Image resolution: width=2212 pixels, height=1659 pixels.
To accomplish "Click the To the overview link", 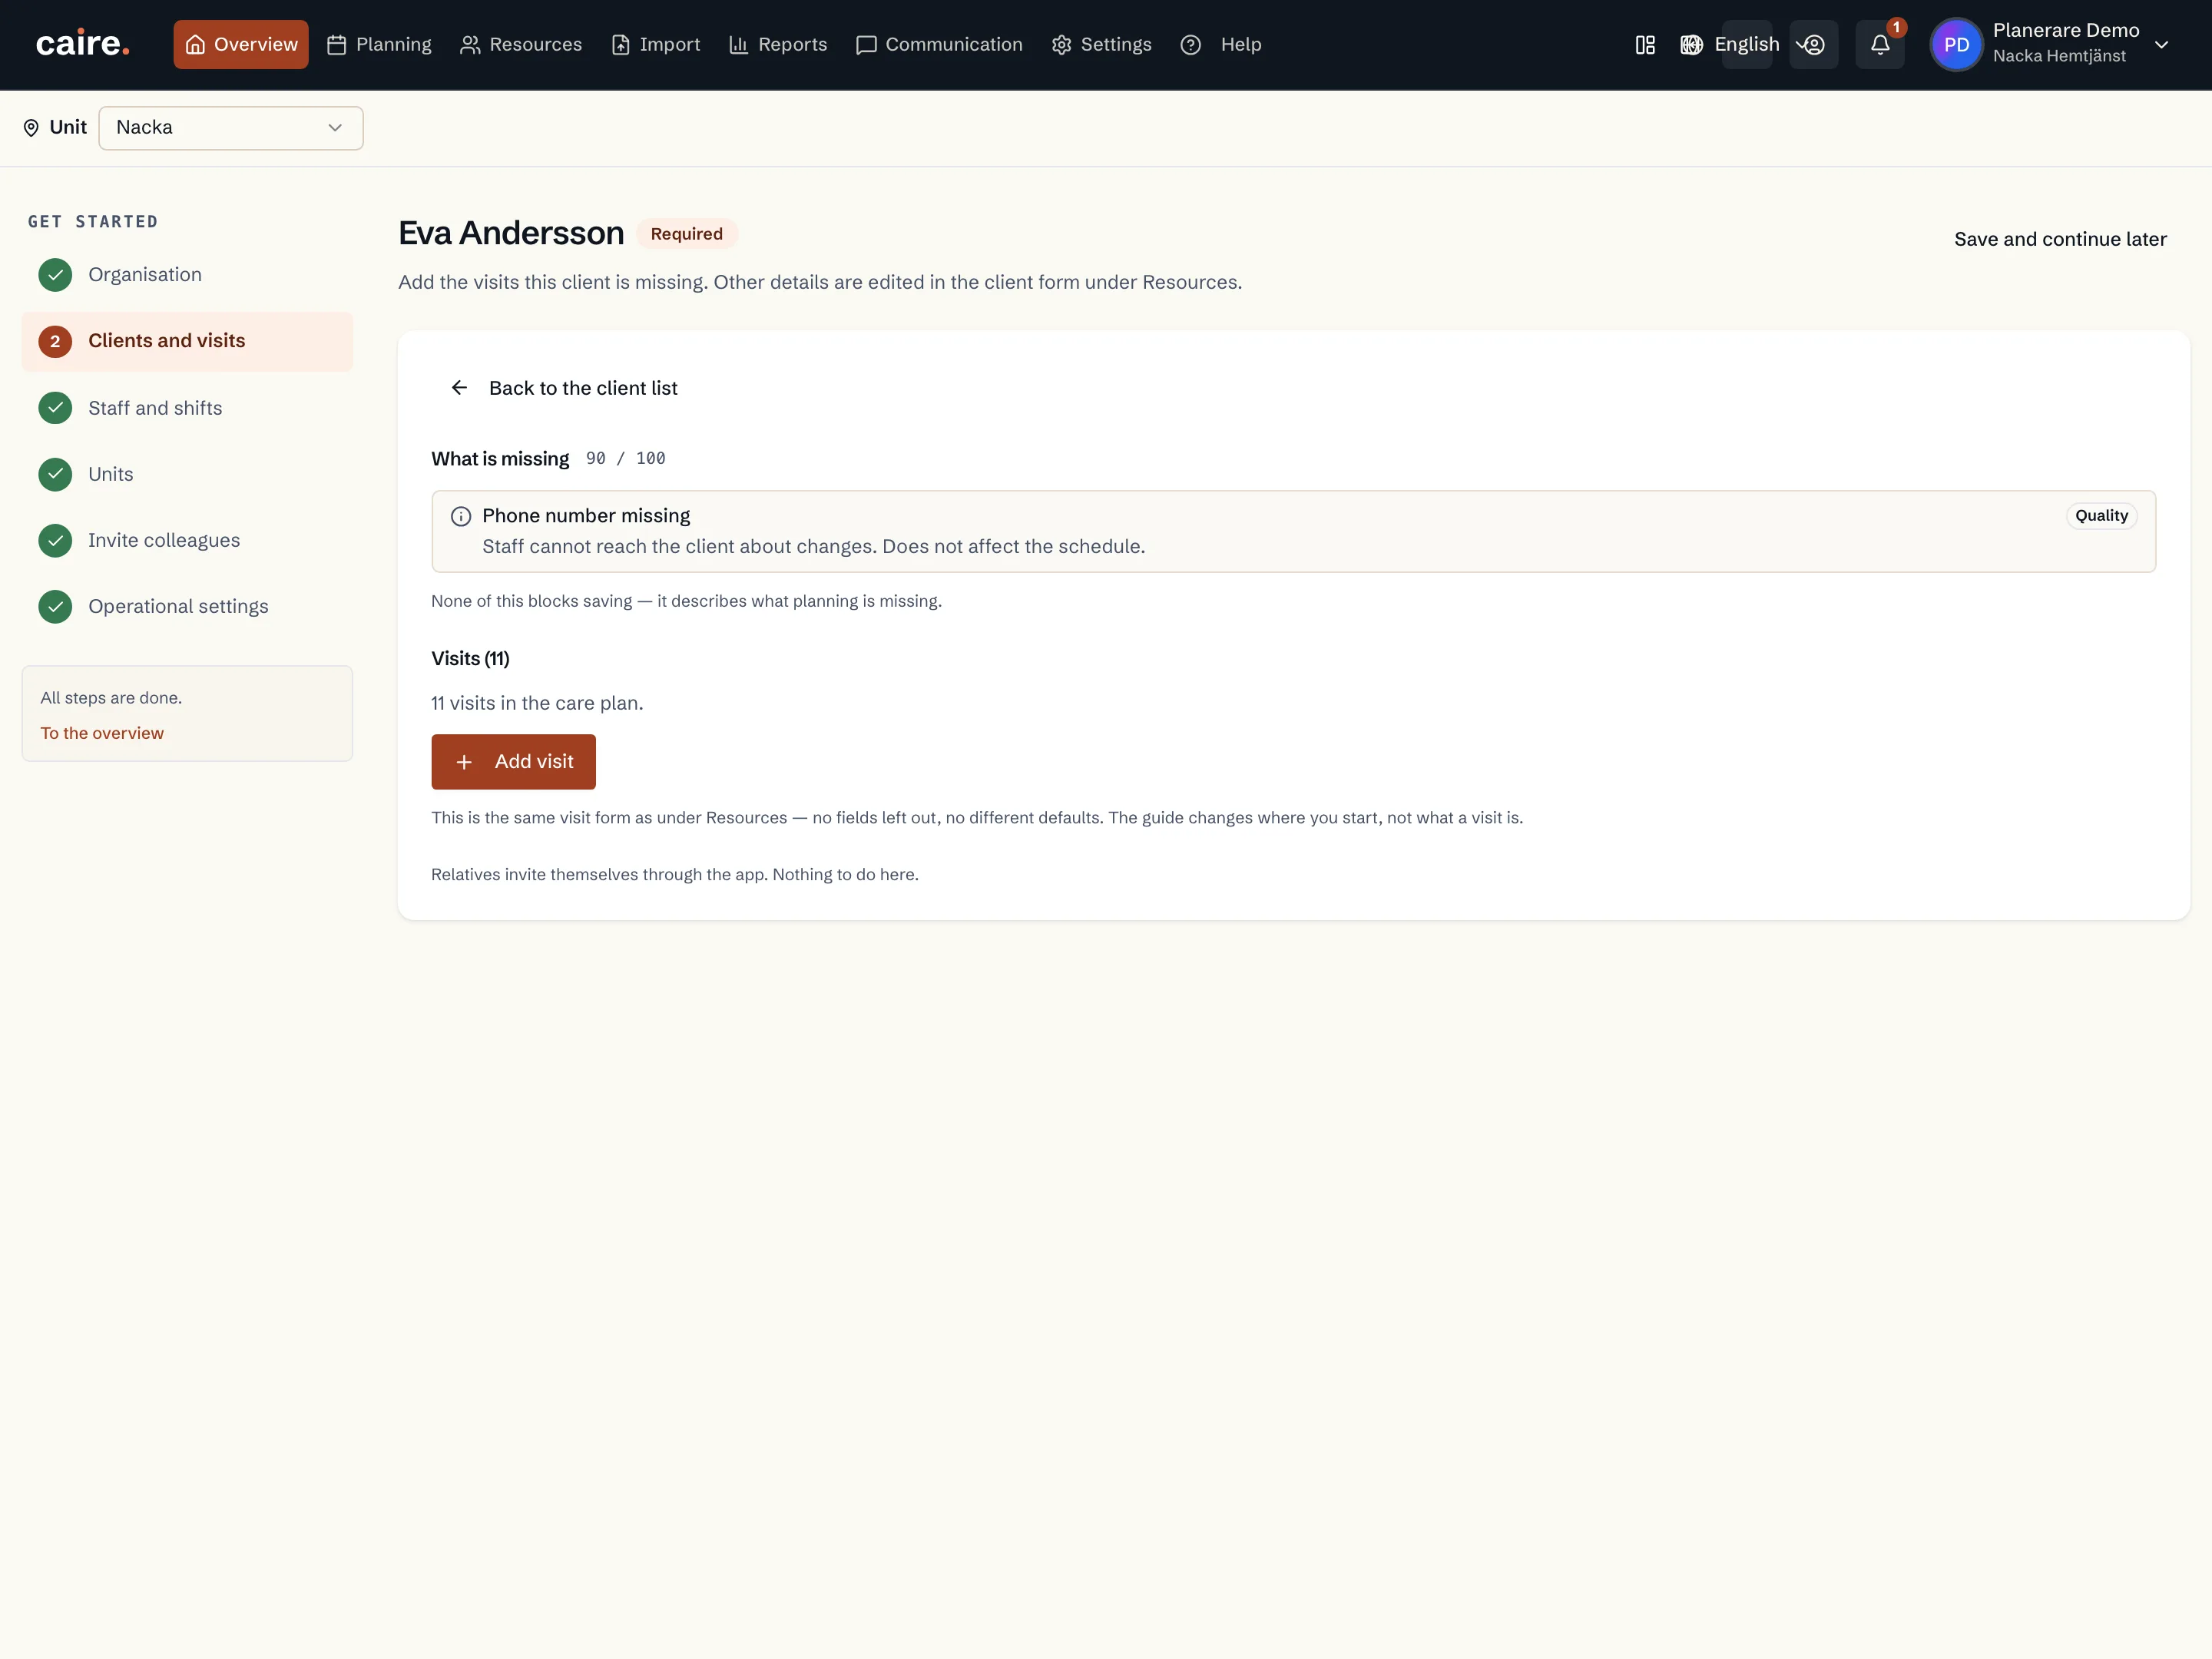I will tap(102, 733).
